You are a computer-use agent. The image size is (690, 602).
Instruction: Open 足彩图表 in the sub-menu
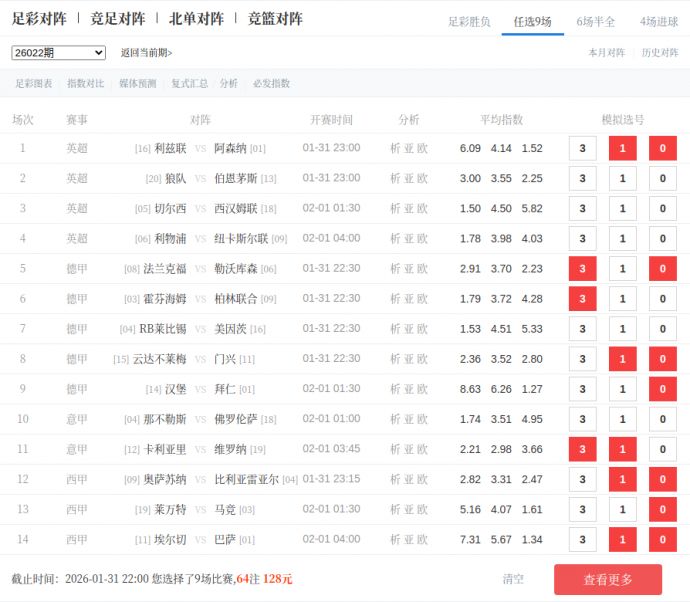coord(33,84)
